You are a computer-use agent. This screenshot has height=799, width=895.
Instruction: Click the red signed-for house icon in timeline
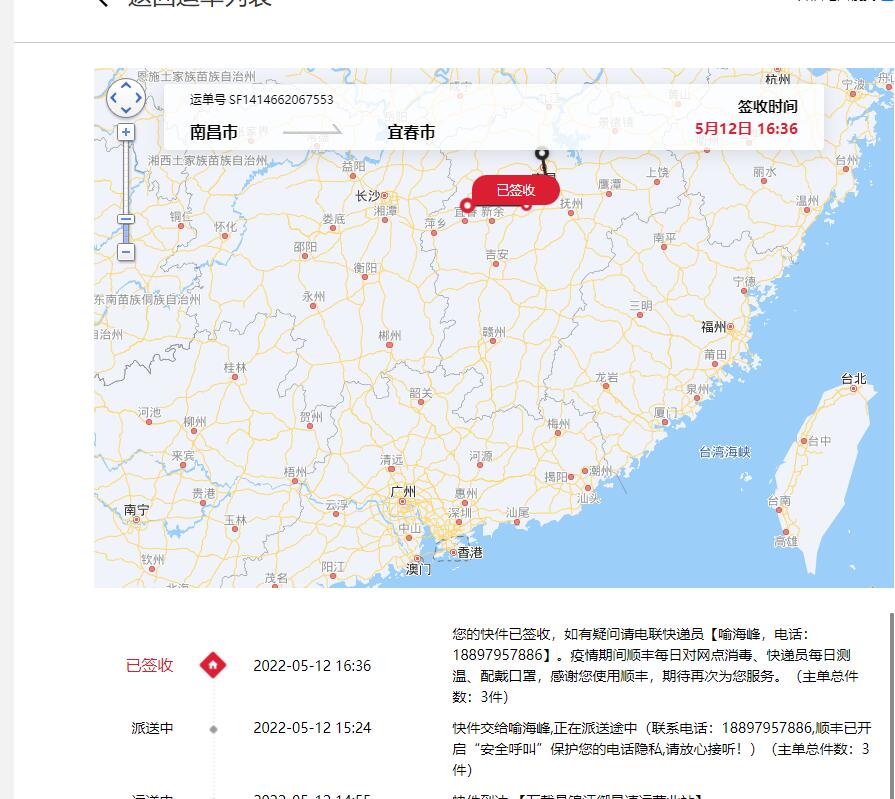coord(213,665)
